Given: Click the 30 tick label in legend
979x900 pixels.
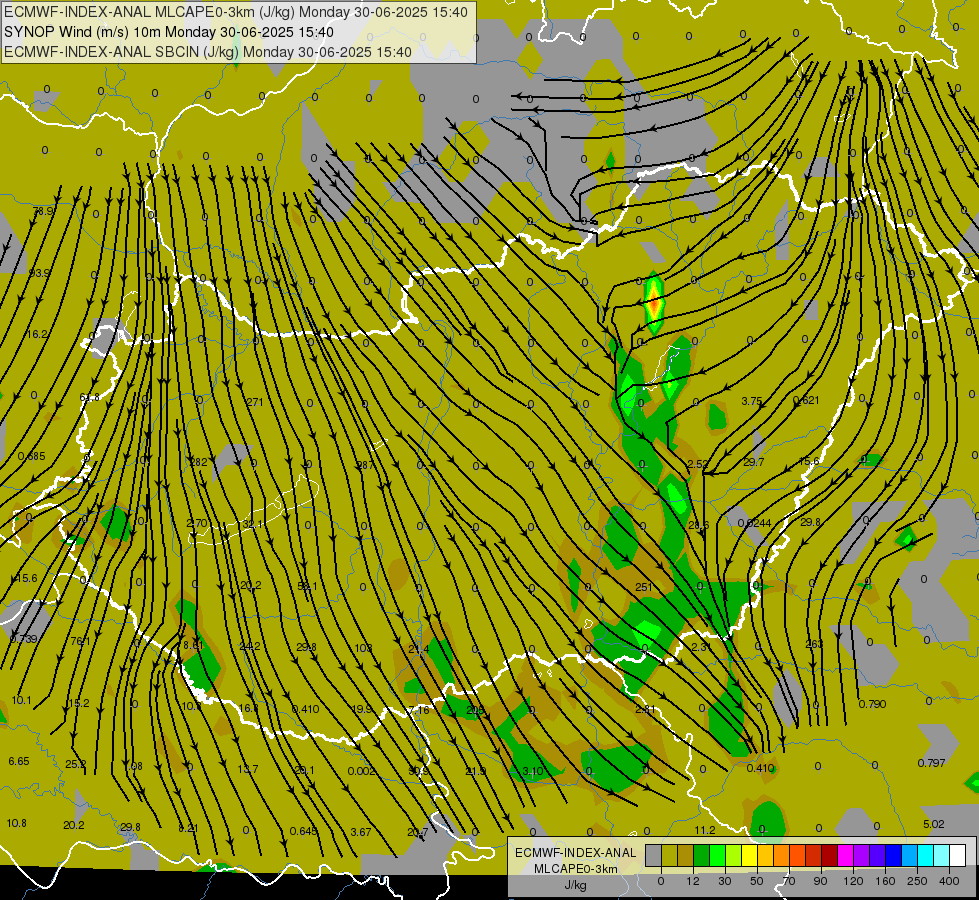Looking at the screenshot, I should point(725,881).
